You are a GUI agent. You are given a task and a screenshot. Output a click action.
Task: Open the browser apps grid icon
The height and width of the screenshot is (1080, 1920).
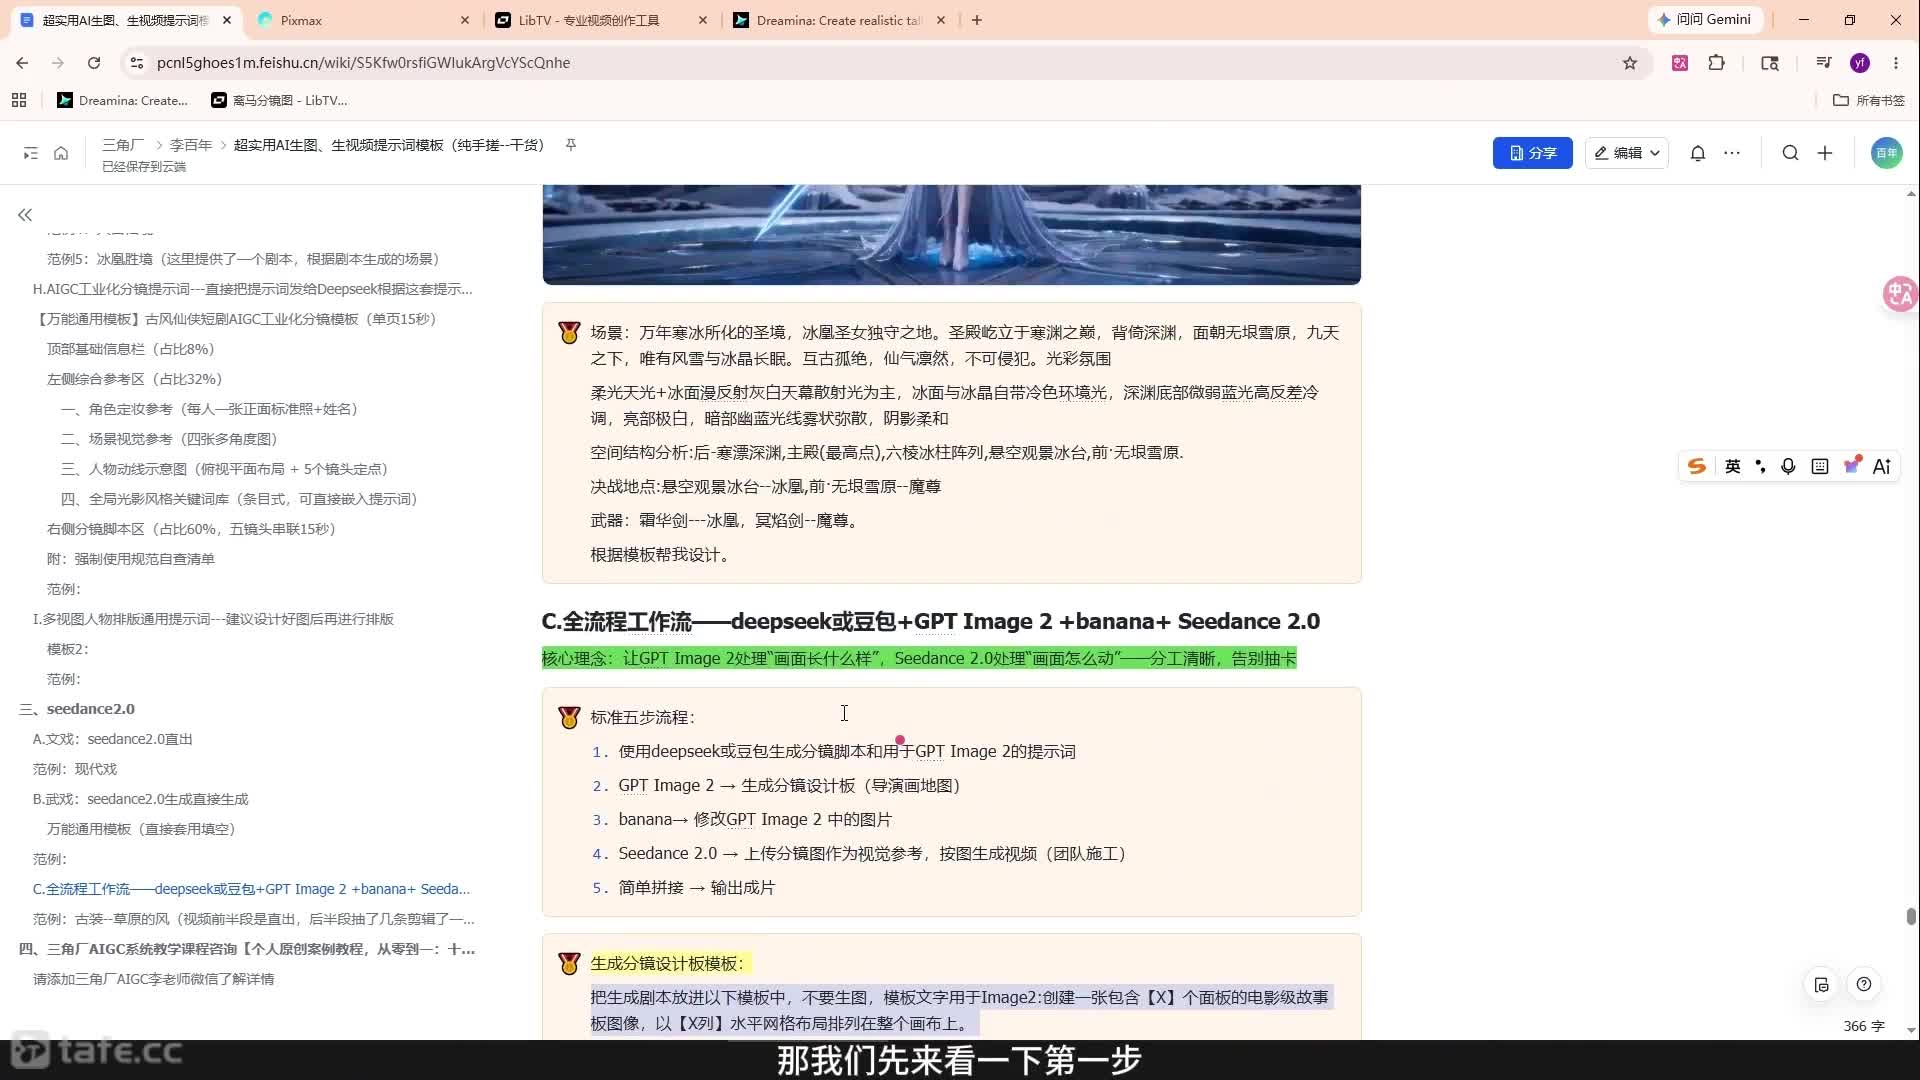tap(19, 100)
